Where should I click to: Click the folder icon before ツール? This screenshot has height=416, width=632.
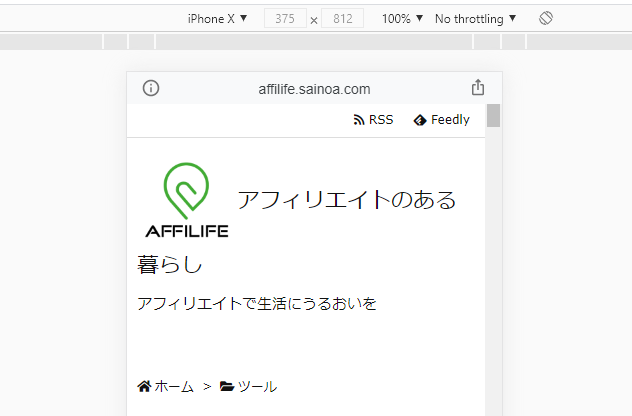tap(227, 386)
